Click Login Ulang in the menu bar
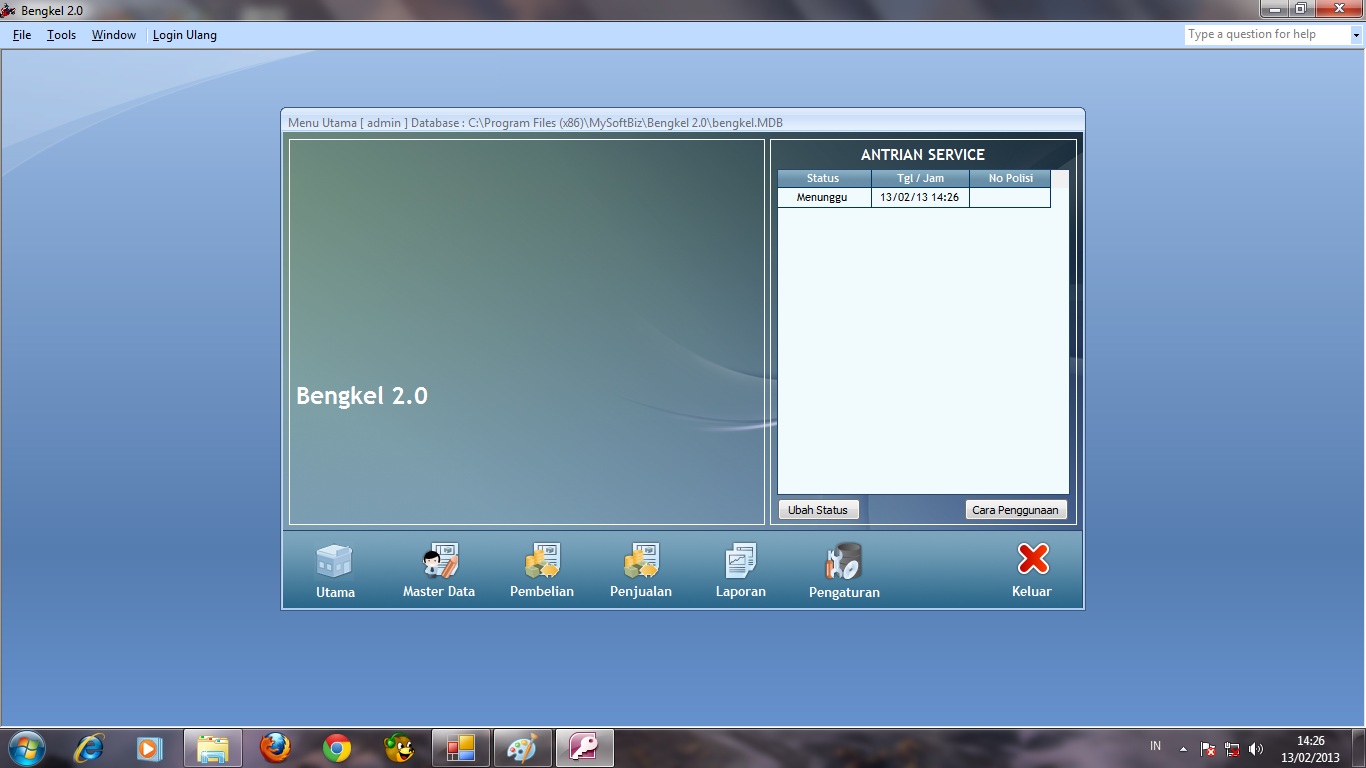 click(x=185, y=35)
